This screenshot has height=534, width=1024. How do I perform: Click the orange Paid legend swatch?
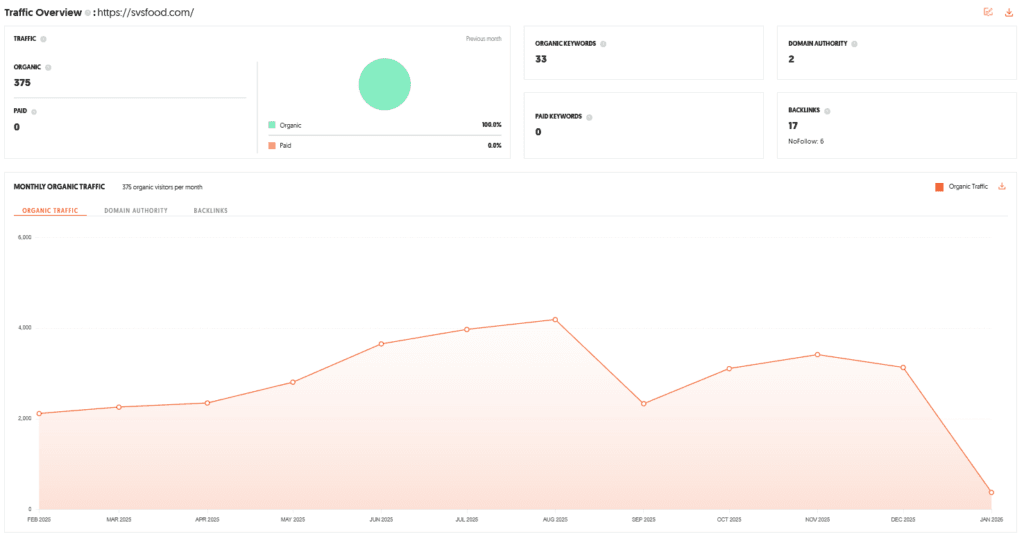tap(272, 145)
